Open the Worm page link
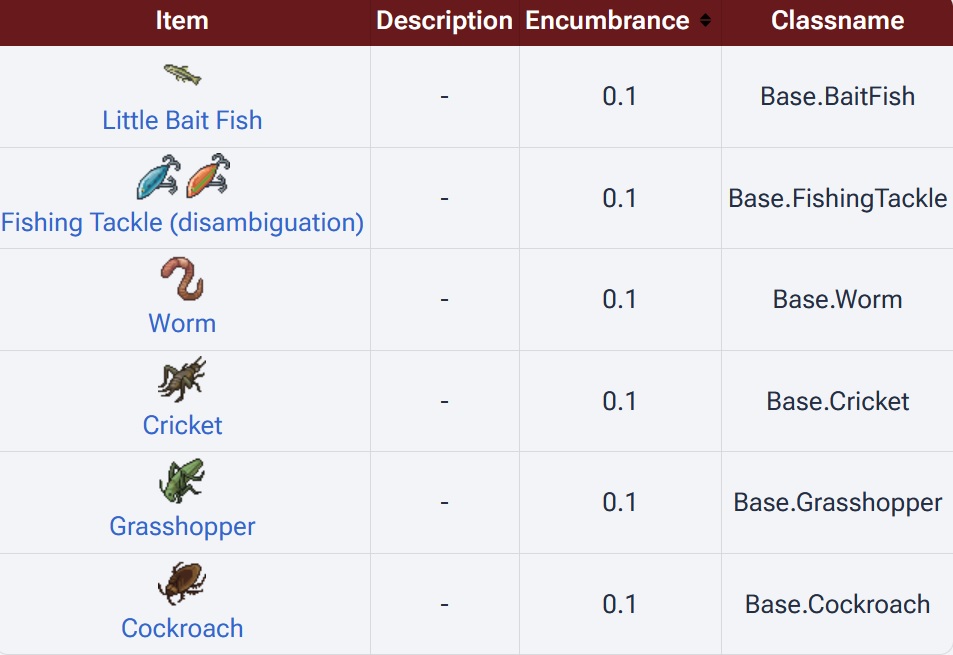 (182, 324)
